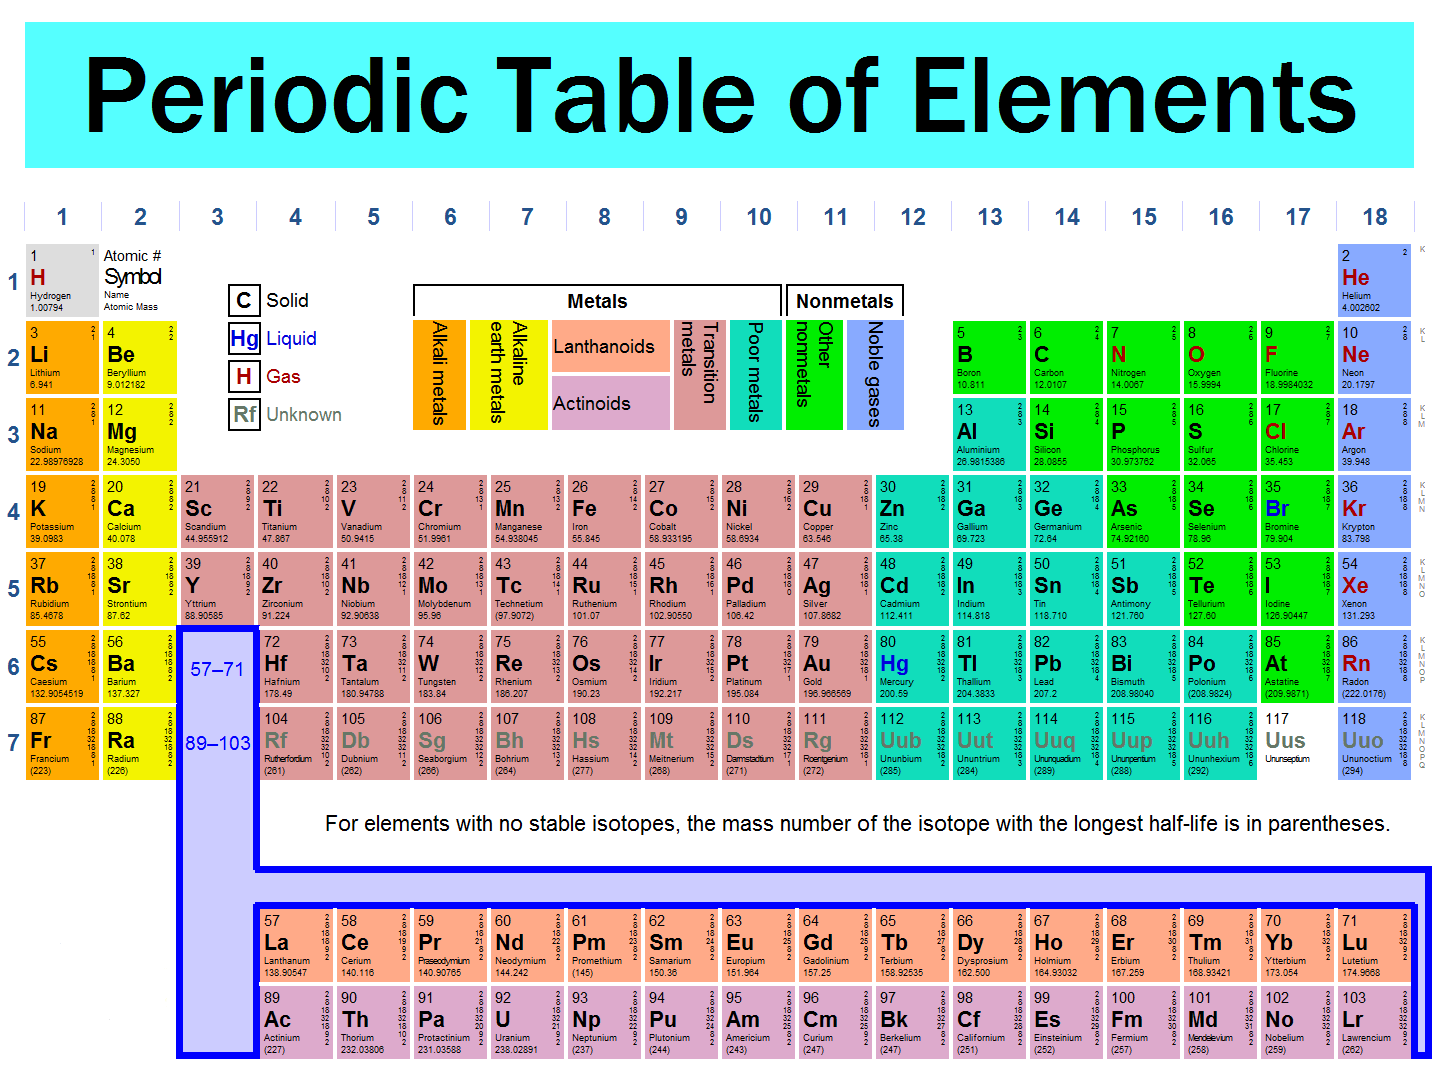This screenshot has width=1440, height=1080.
Task: Click the Radon (Rn) cell
Action: (x=1375, y=666)
